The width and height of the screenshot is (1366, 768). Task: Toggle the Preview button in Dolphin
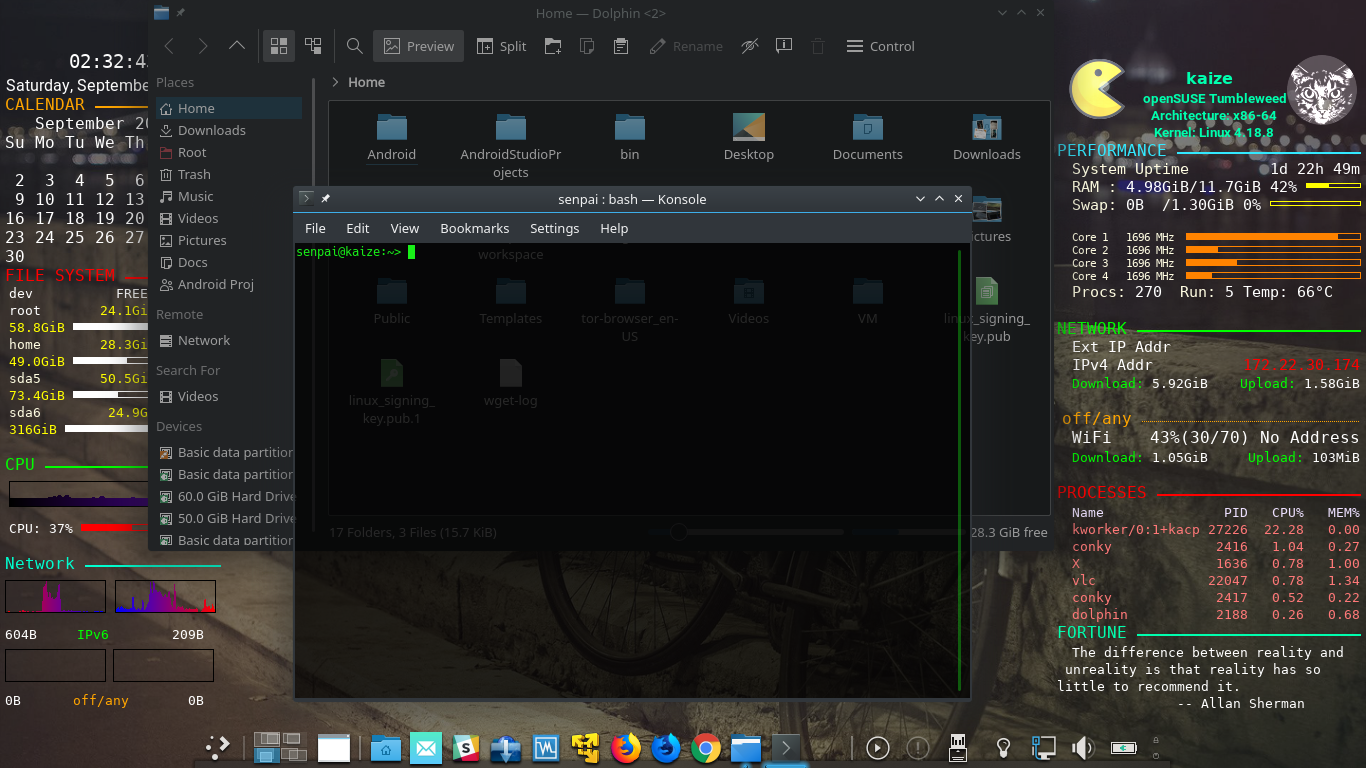click(x=418, y=46)
